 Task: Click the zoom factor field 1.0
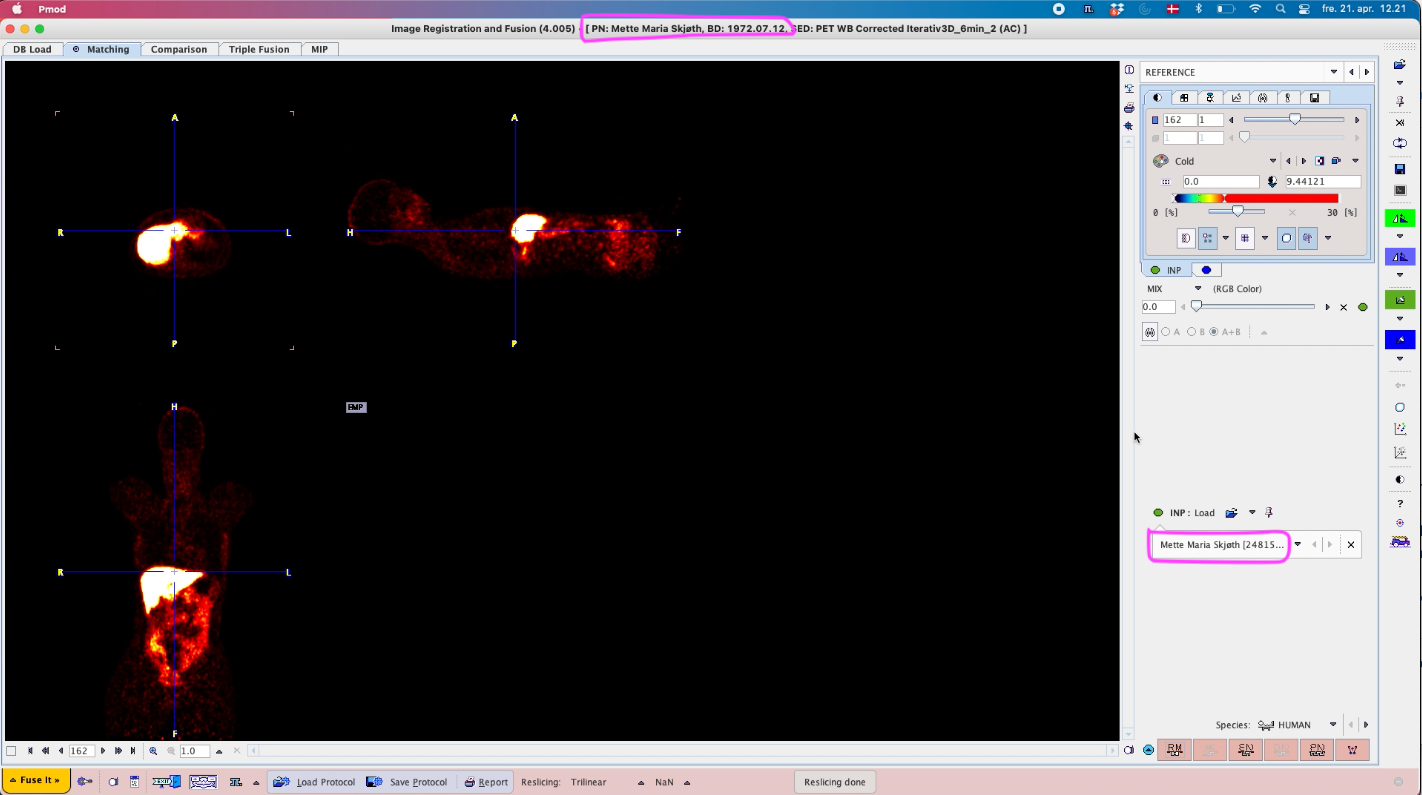click(195, 751)
